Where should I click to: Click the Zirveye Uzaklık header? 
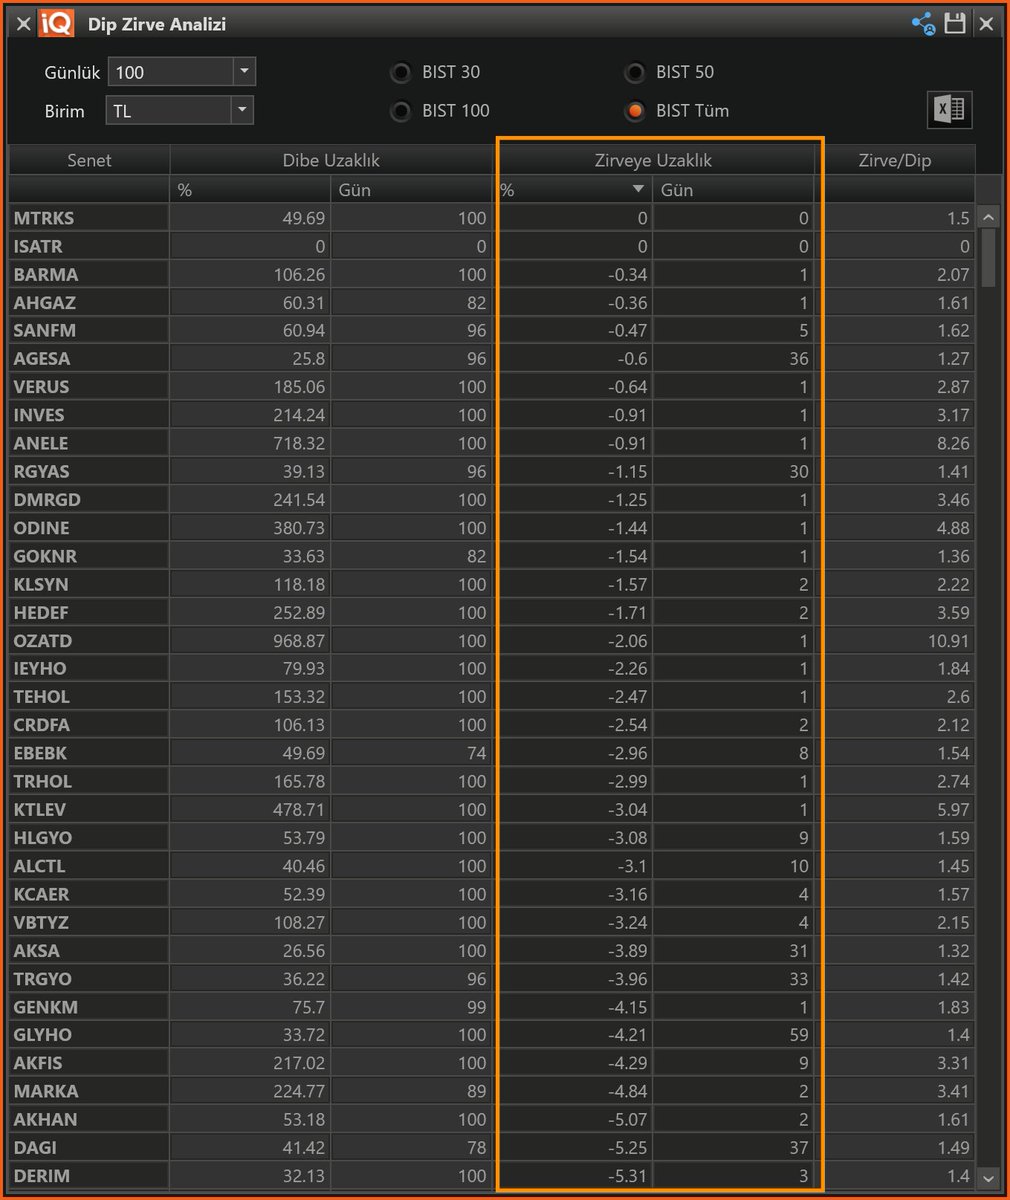coord(655,160)
